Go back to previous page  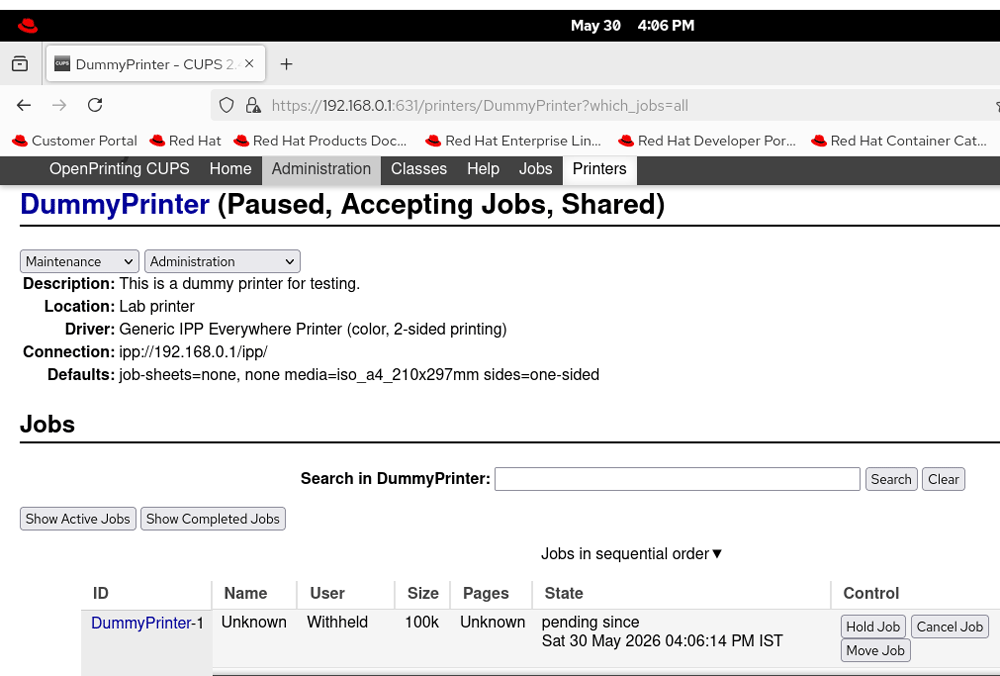24,105
